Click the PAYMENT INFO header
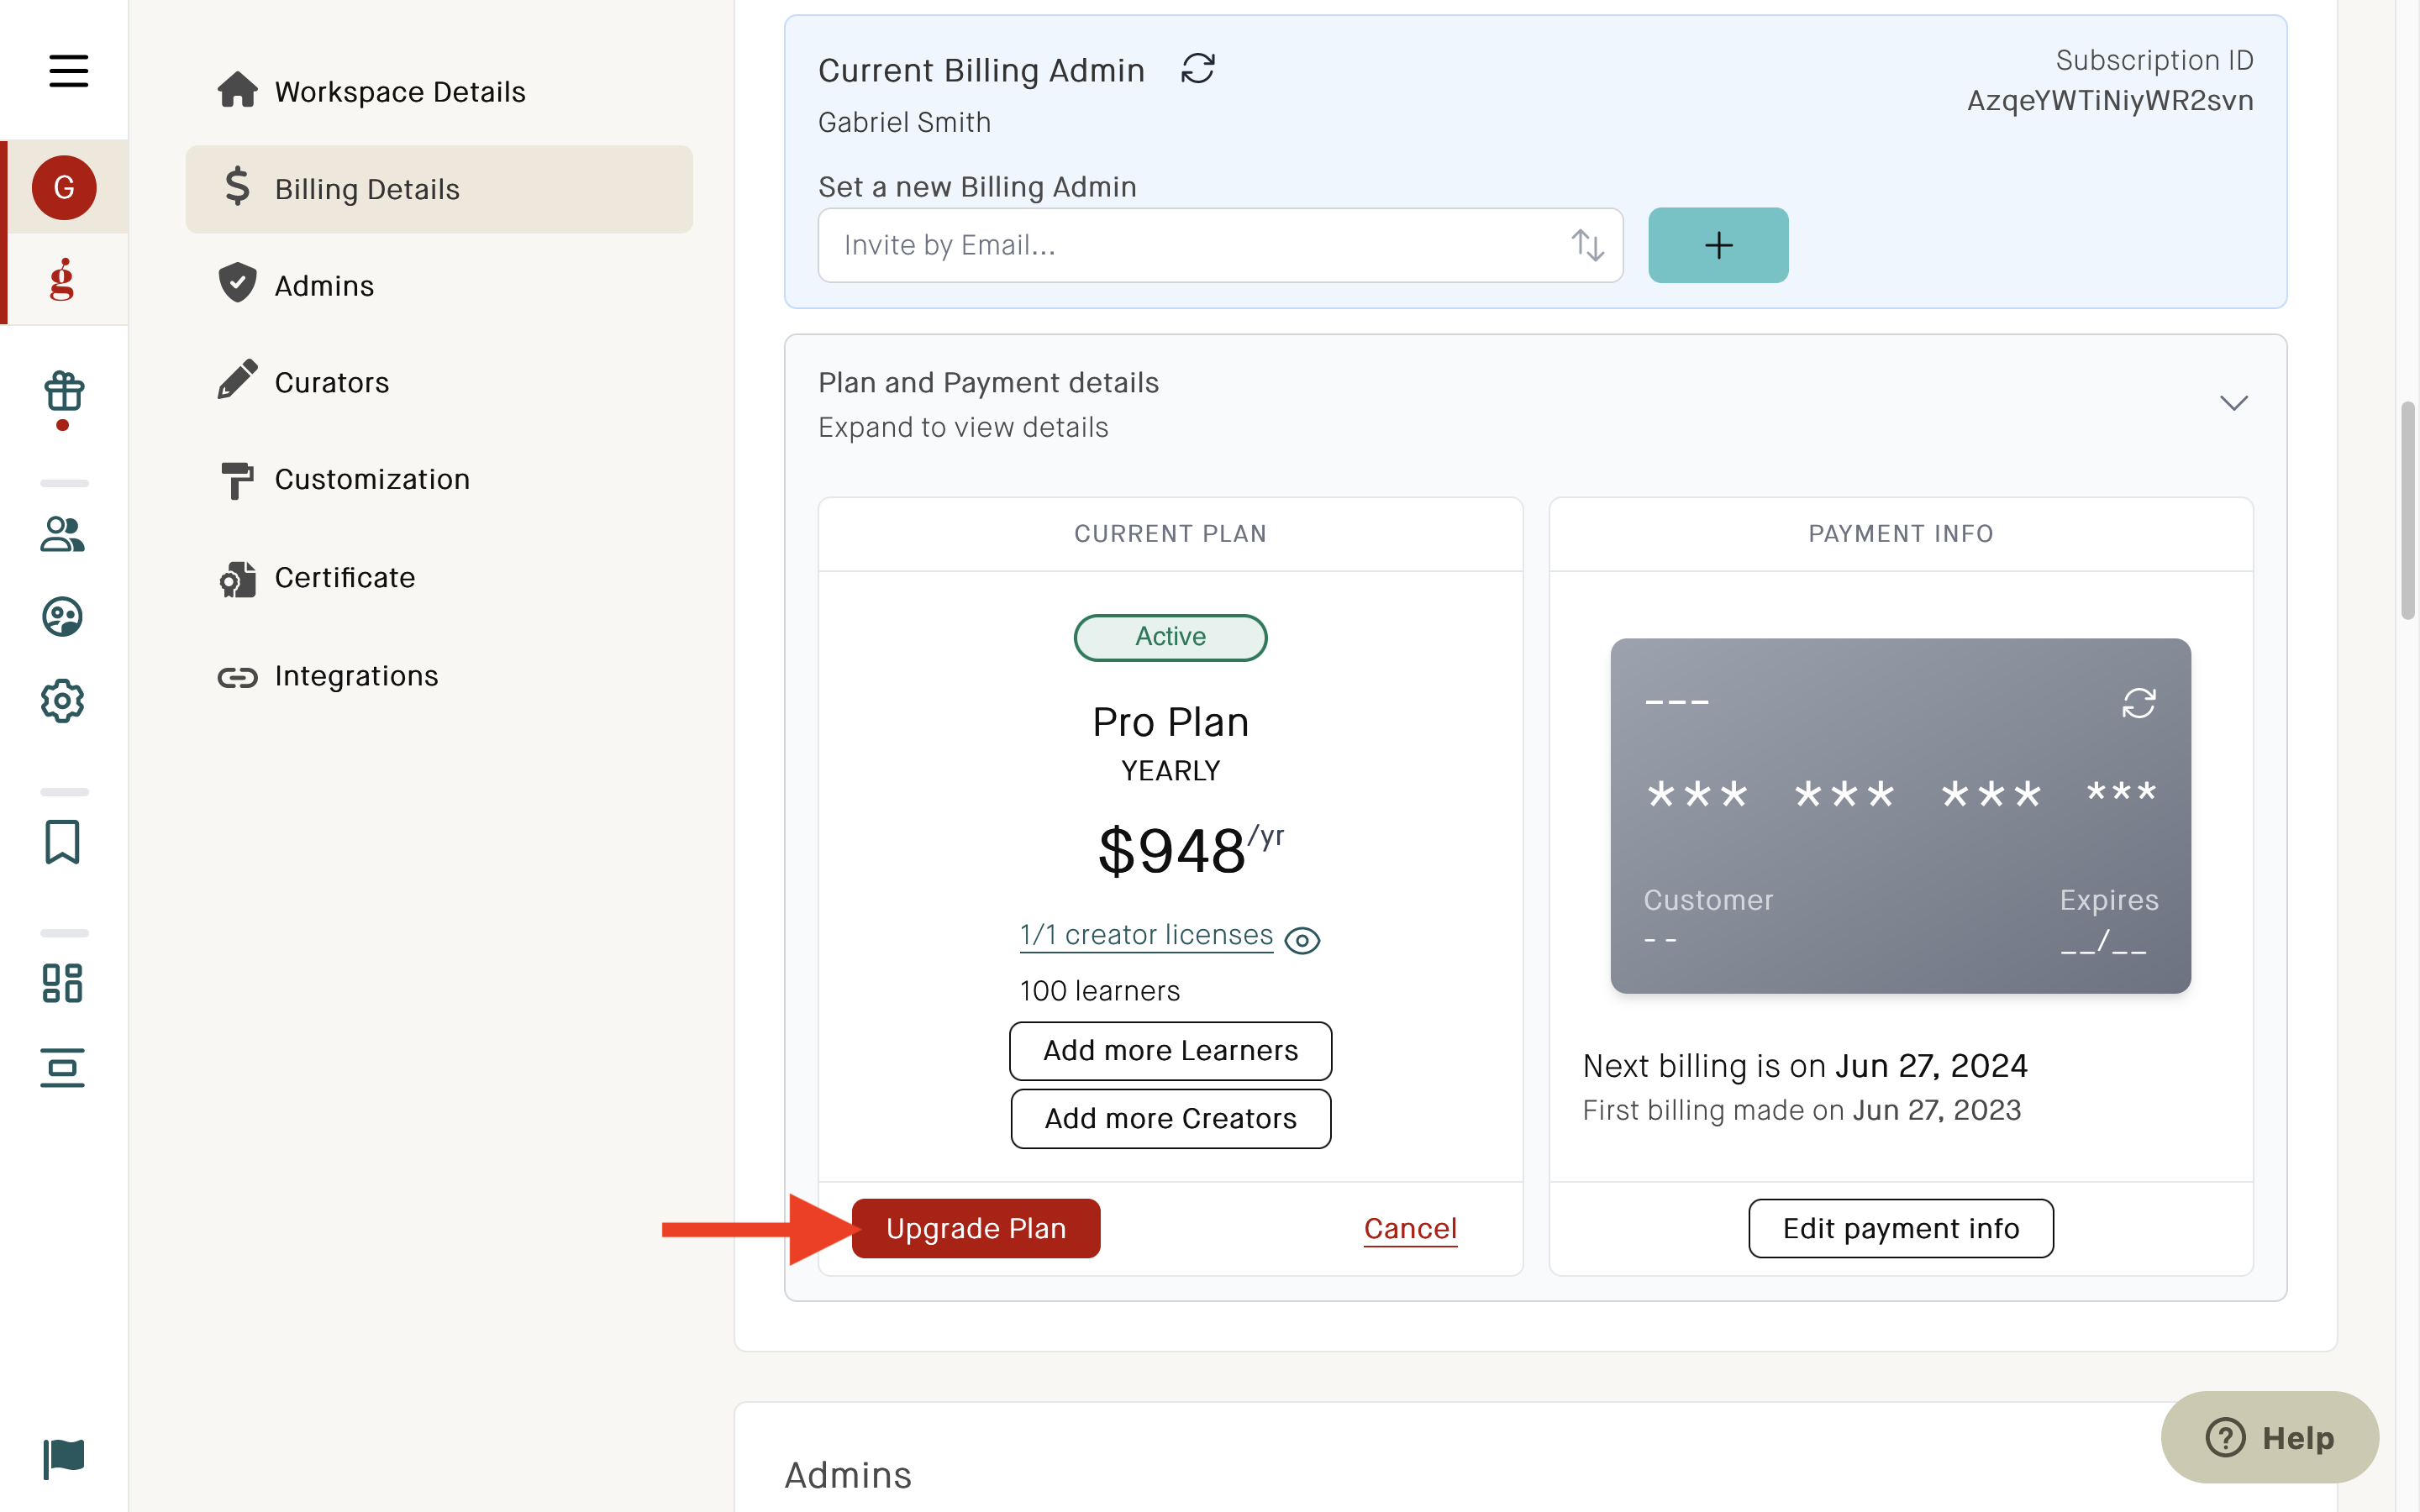Screen dimensions: 2420x1512 tap(1901, 534)
